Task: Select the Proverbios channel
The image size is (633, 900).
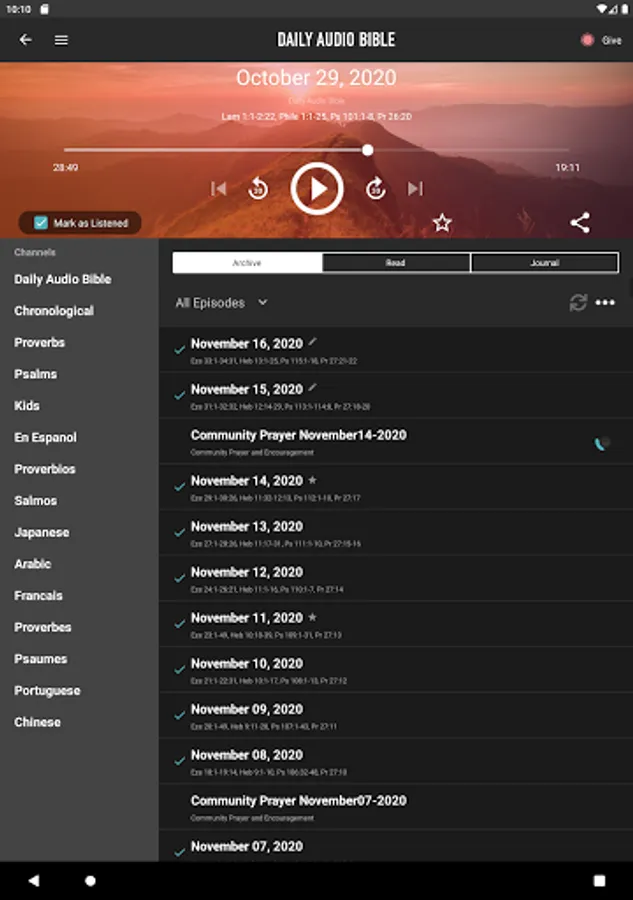Action: 45,469
